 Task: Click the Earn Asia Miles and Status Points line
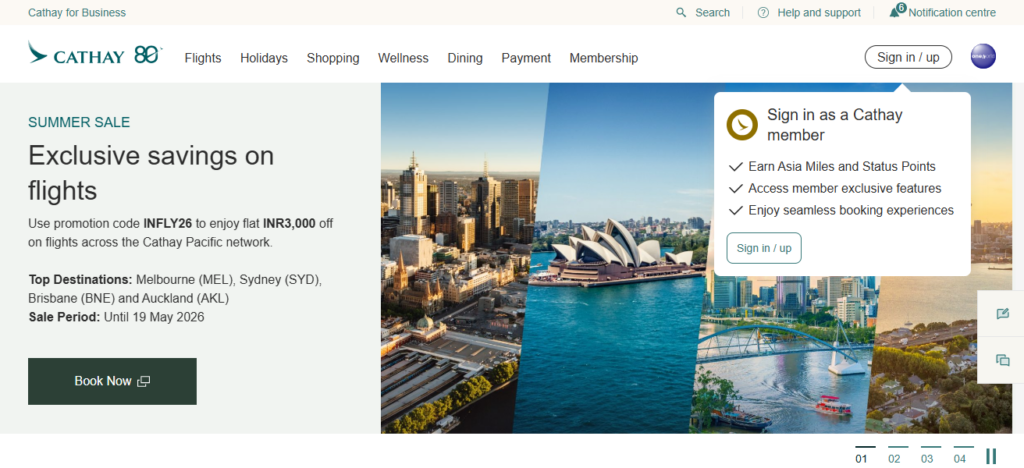[842, 166]
